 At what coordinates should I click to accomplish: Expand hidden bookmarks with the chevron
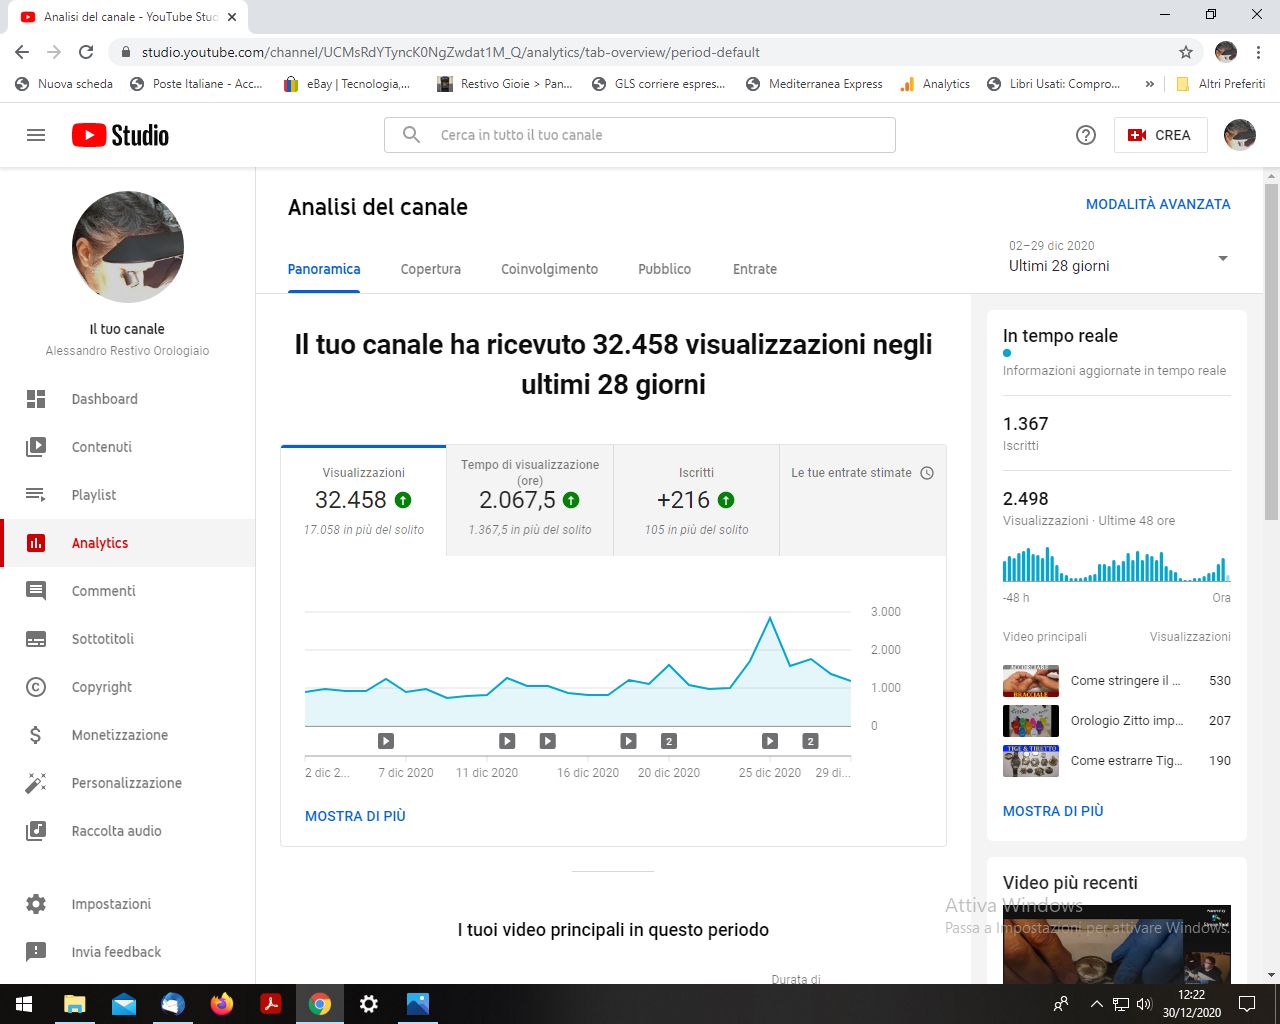[x=1150, y=84]
